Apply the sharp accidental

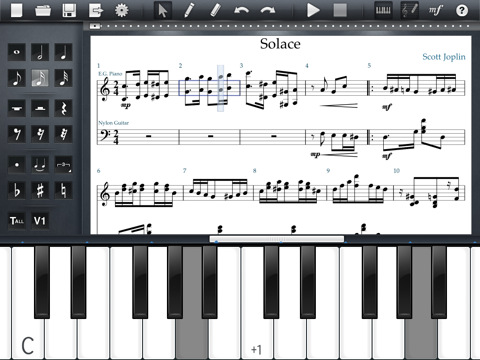(x=40, y=191)
